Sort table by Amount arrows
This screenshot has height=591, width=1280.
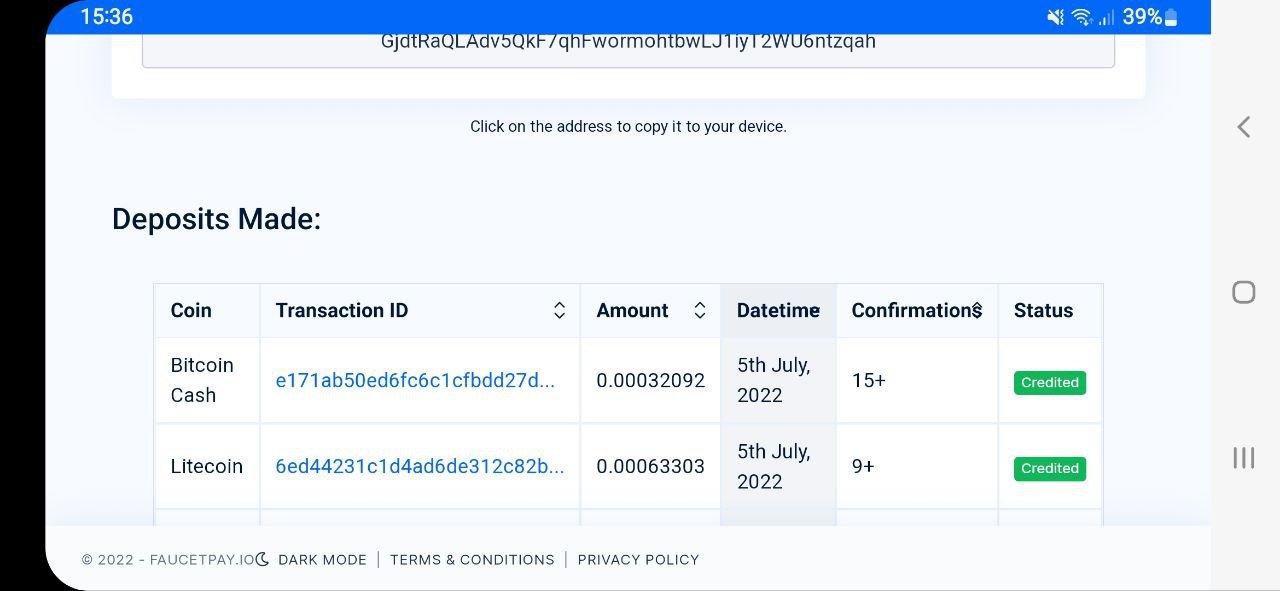[x=700, y=311]
